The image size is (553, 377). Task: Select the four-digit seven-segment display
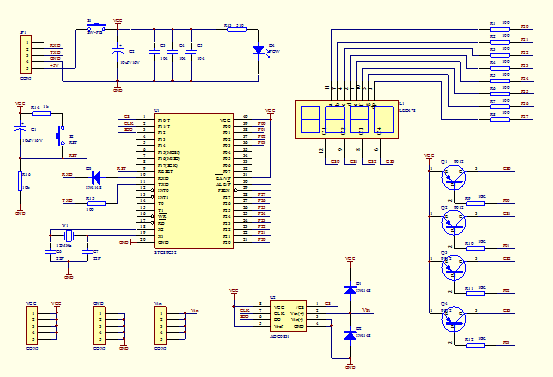(347, 119)
